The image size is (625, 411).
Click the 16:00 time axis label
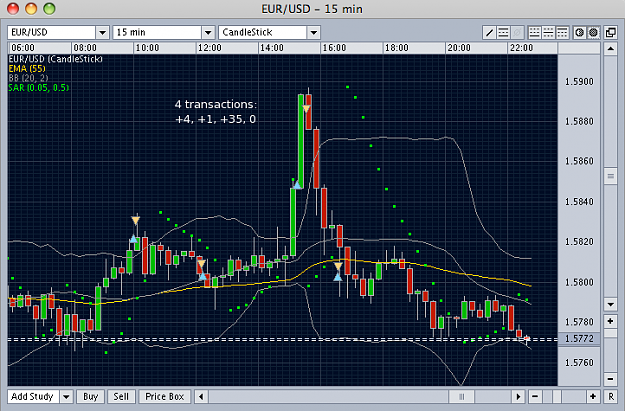click(x=334, y=48)
